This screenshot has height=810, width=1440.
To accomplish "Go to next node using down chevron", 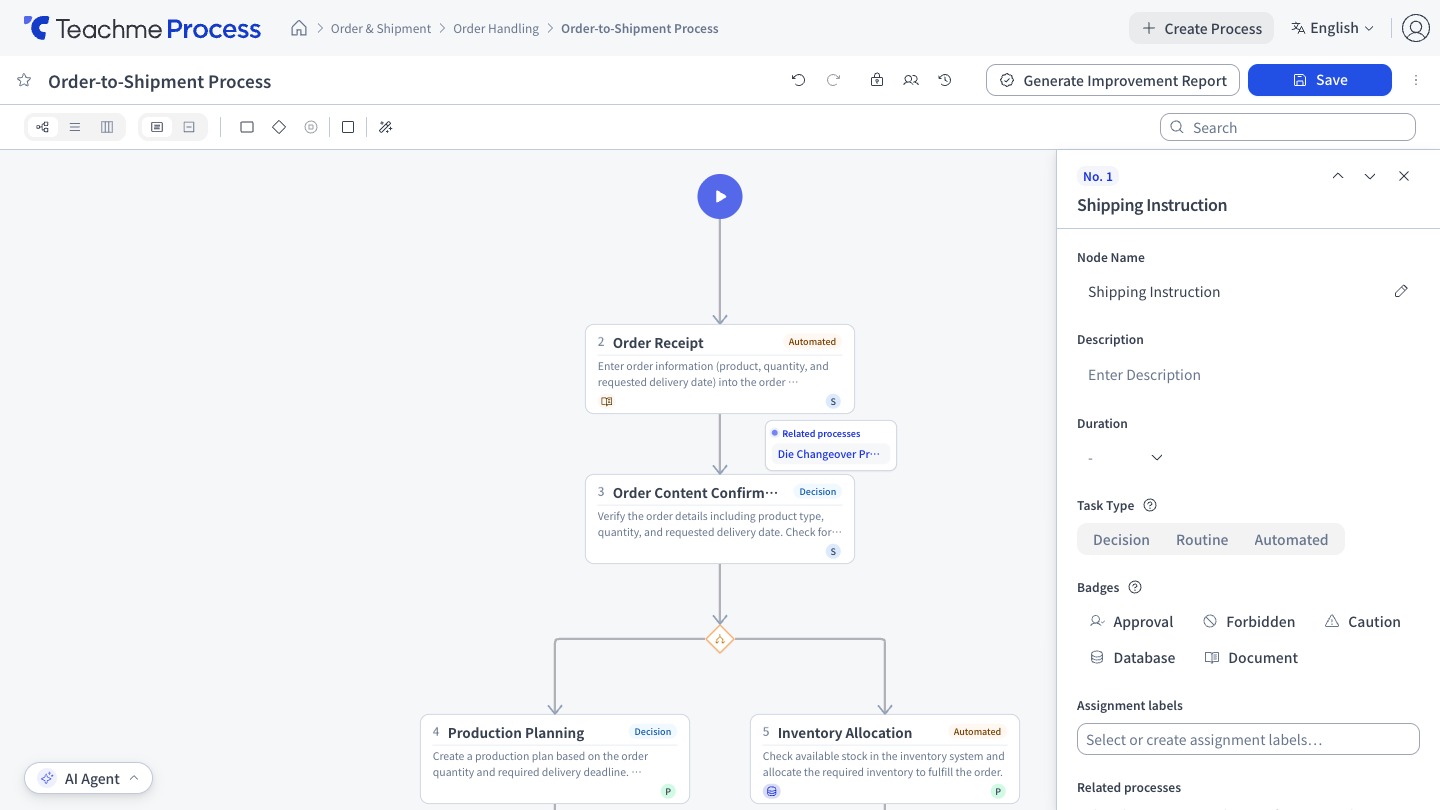I will coord(1370,176).
